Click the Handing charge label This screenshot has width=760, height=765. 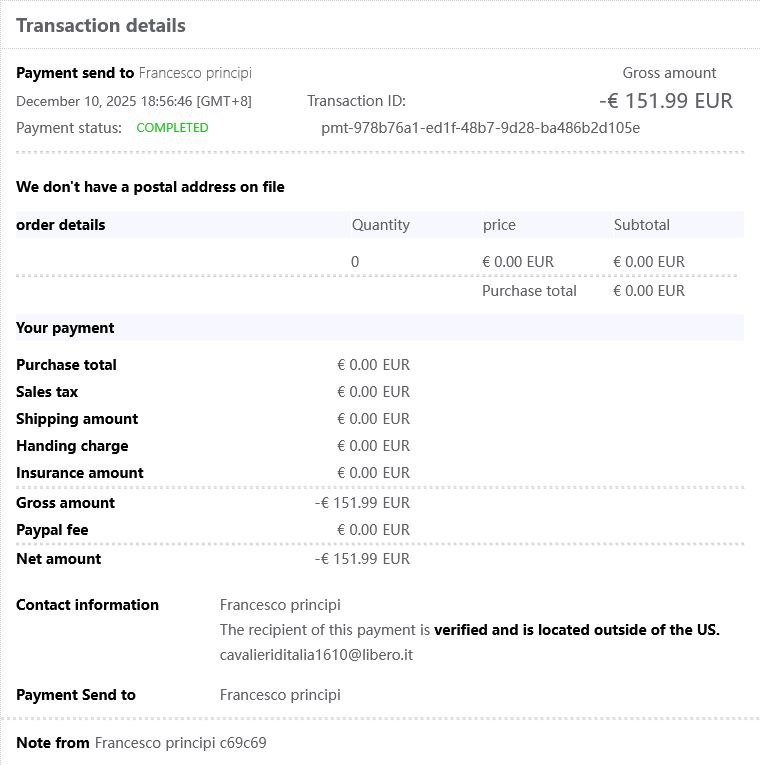72,446
